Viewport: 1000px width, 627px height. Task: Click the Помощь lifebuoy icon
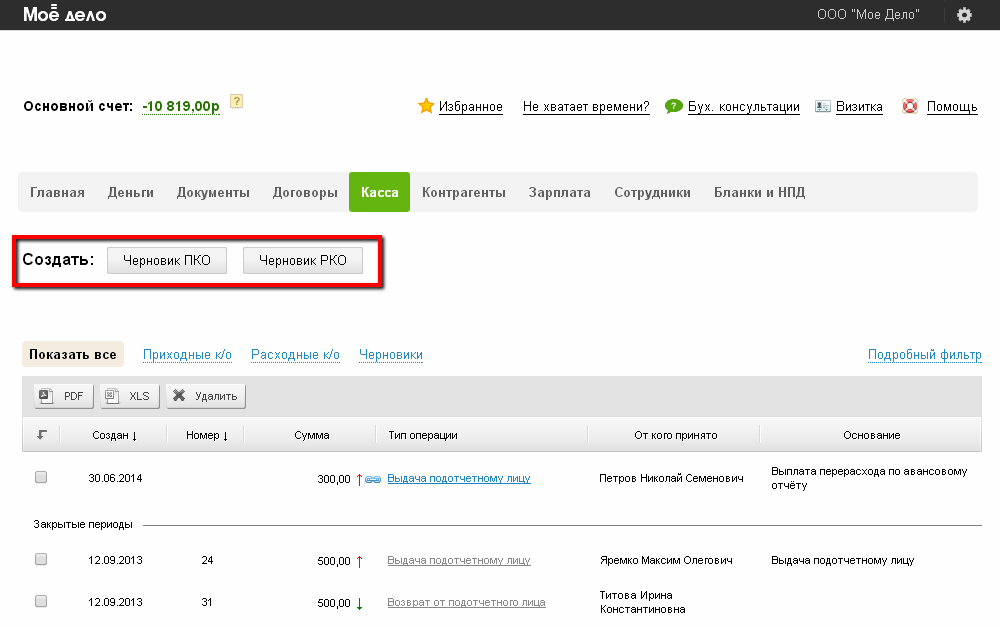click(910, 106)
